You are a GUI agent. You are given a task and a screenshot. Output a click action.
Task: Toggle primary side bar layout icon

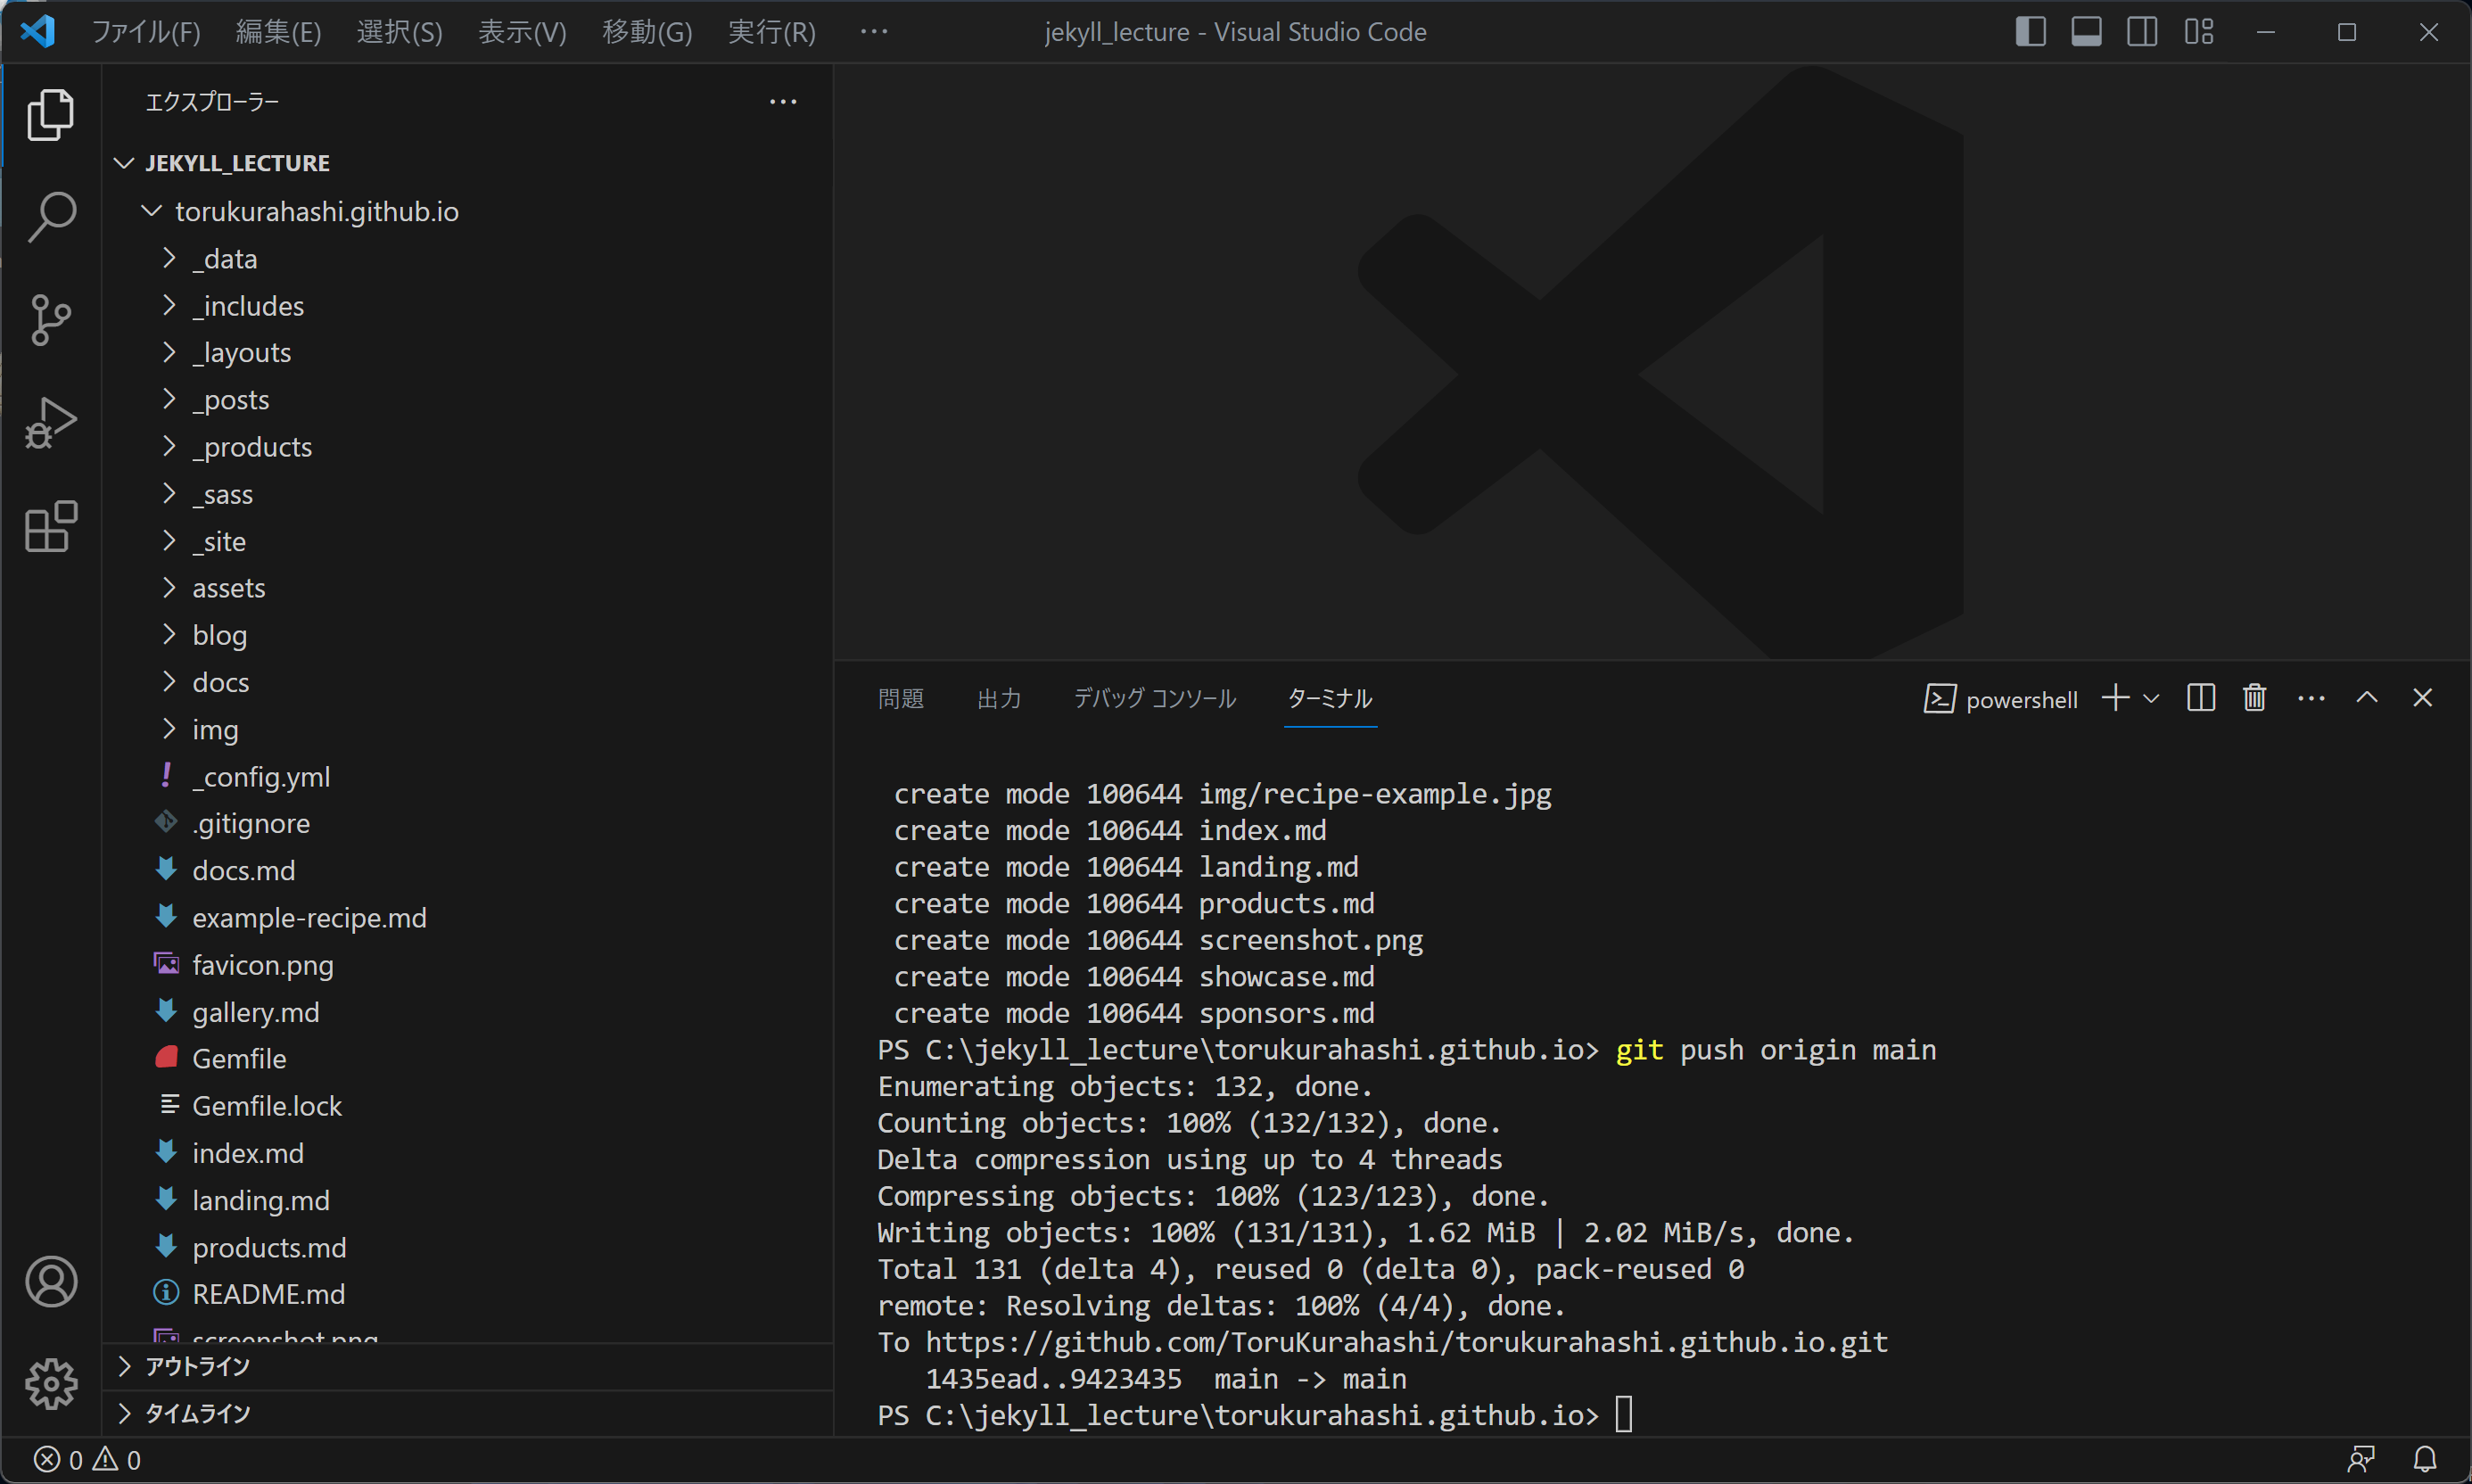[x=2030, y=32]
